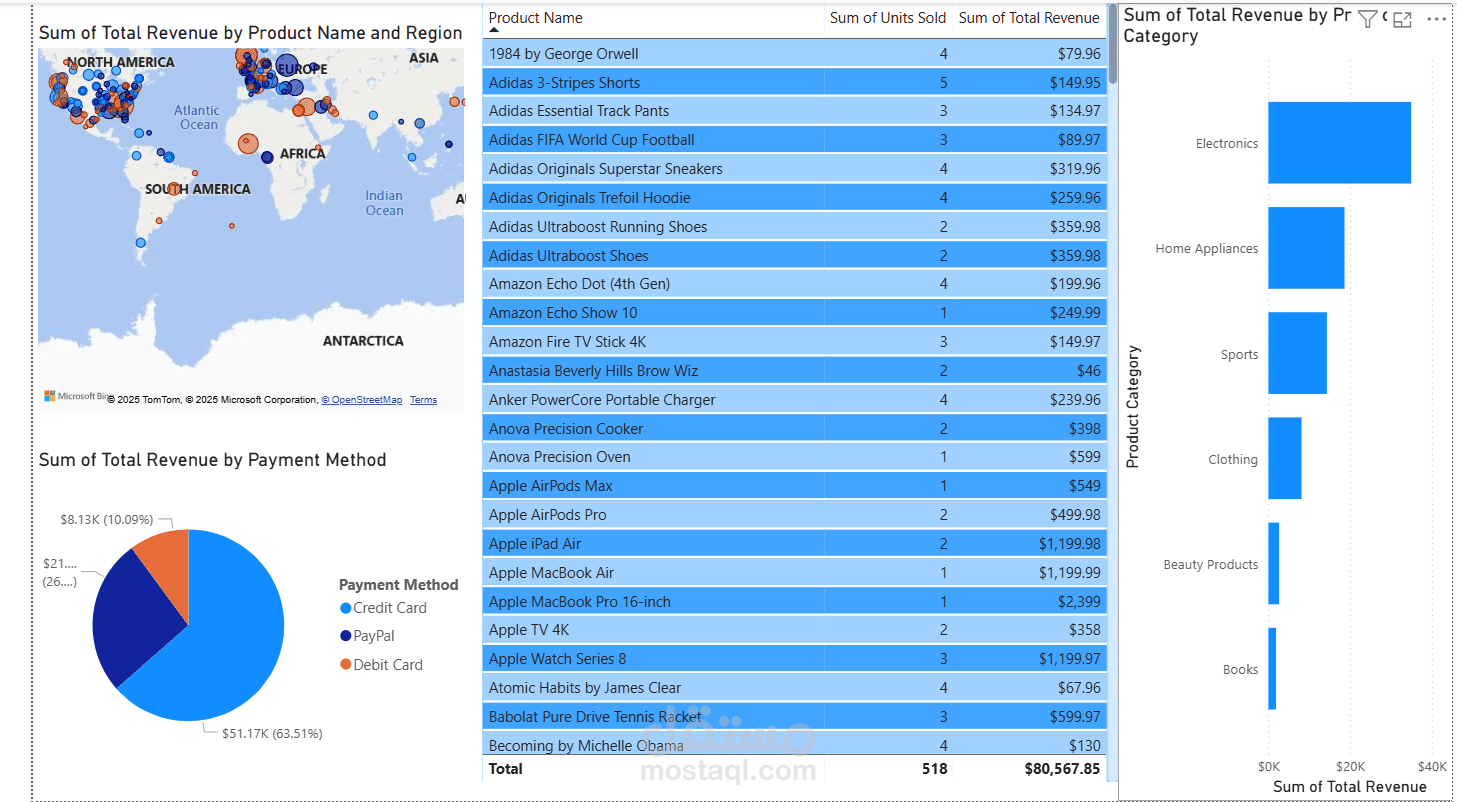Click the sort arrow under Product Name header
The height and width of the screenshot is (802, 1457).
[493, 32]
